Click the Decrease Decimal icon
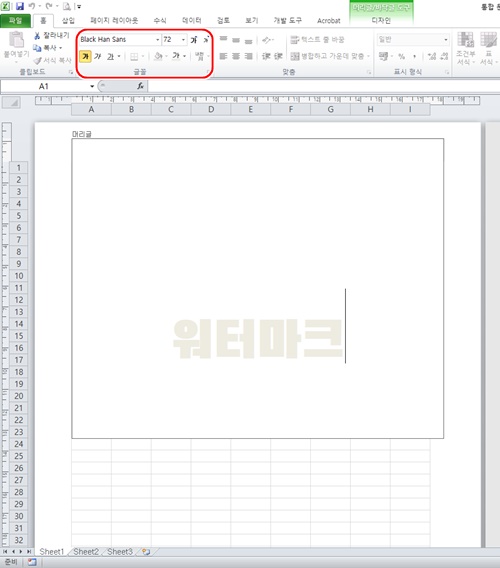The width and height of the screenshot is (500, 568). point(444,56)
